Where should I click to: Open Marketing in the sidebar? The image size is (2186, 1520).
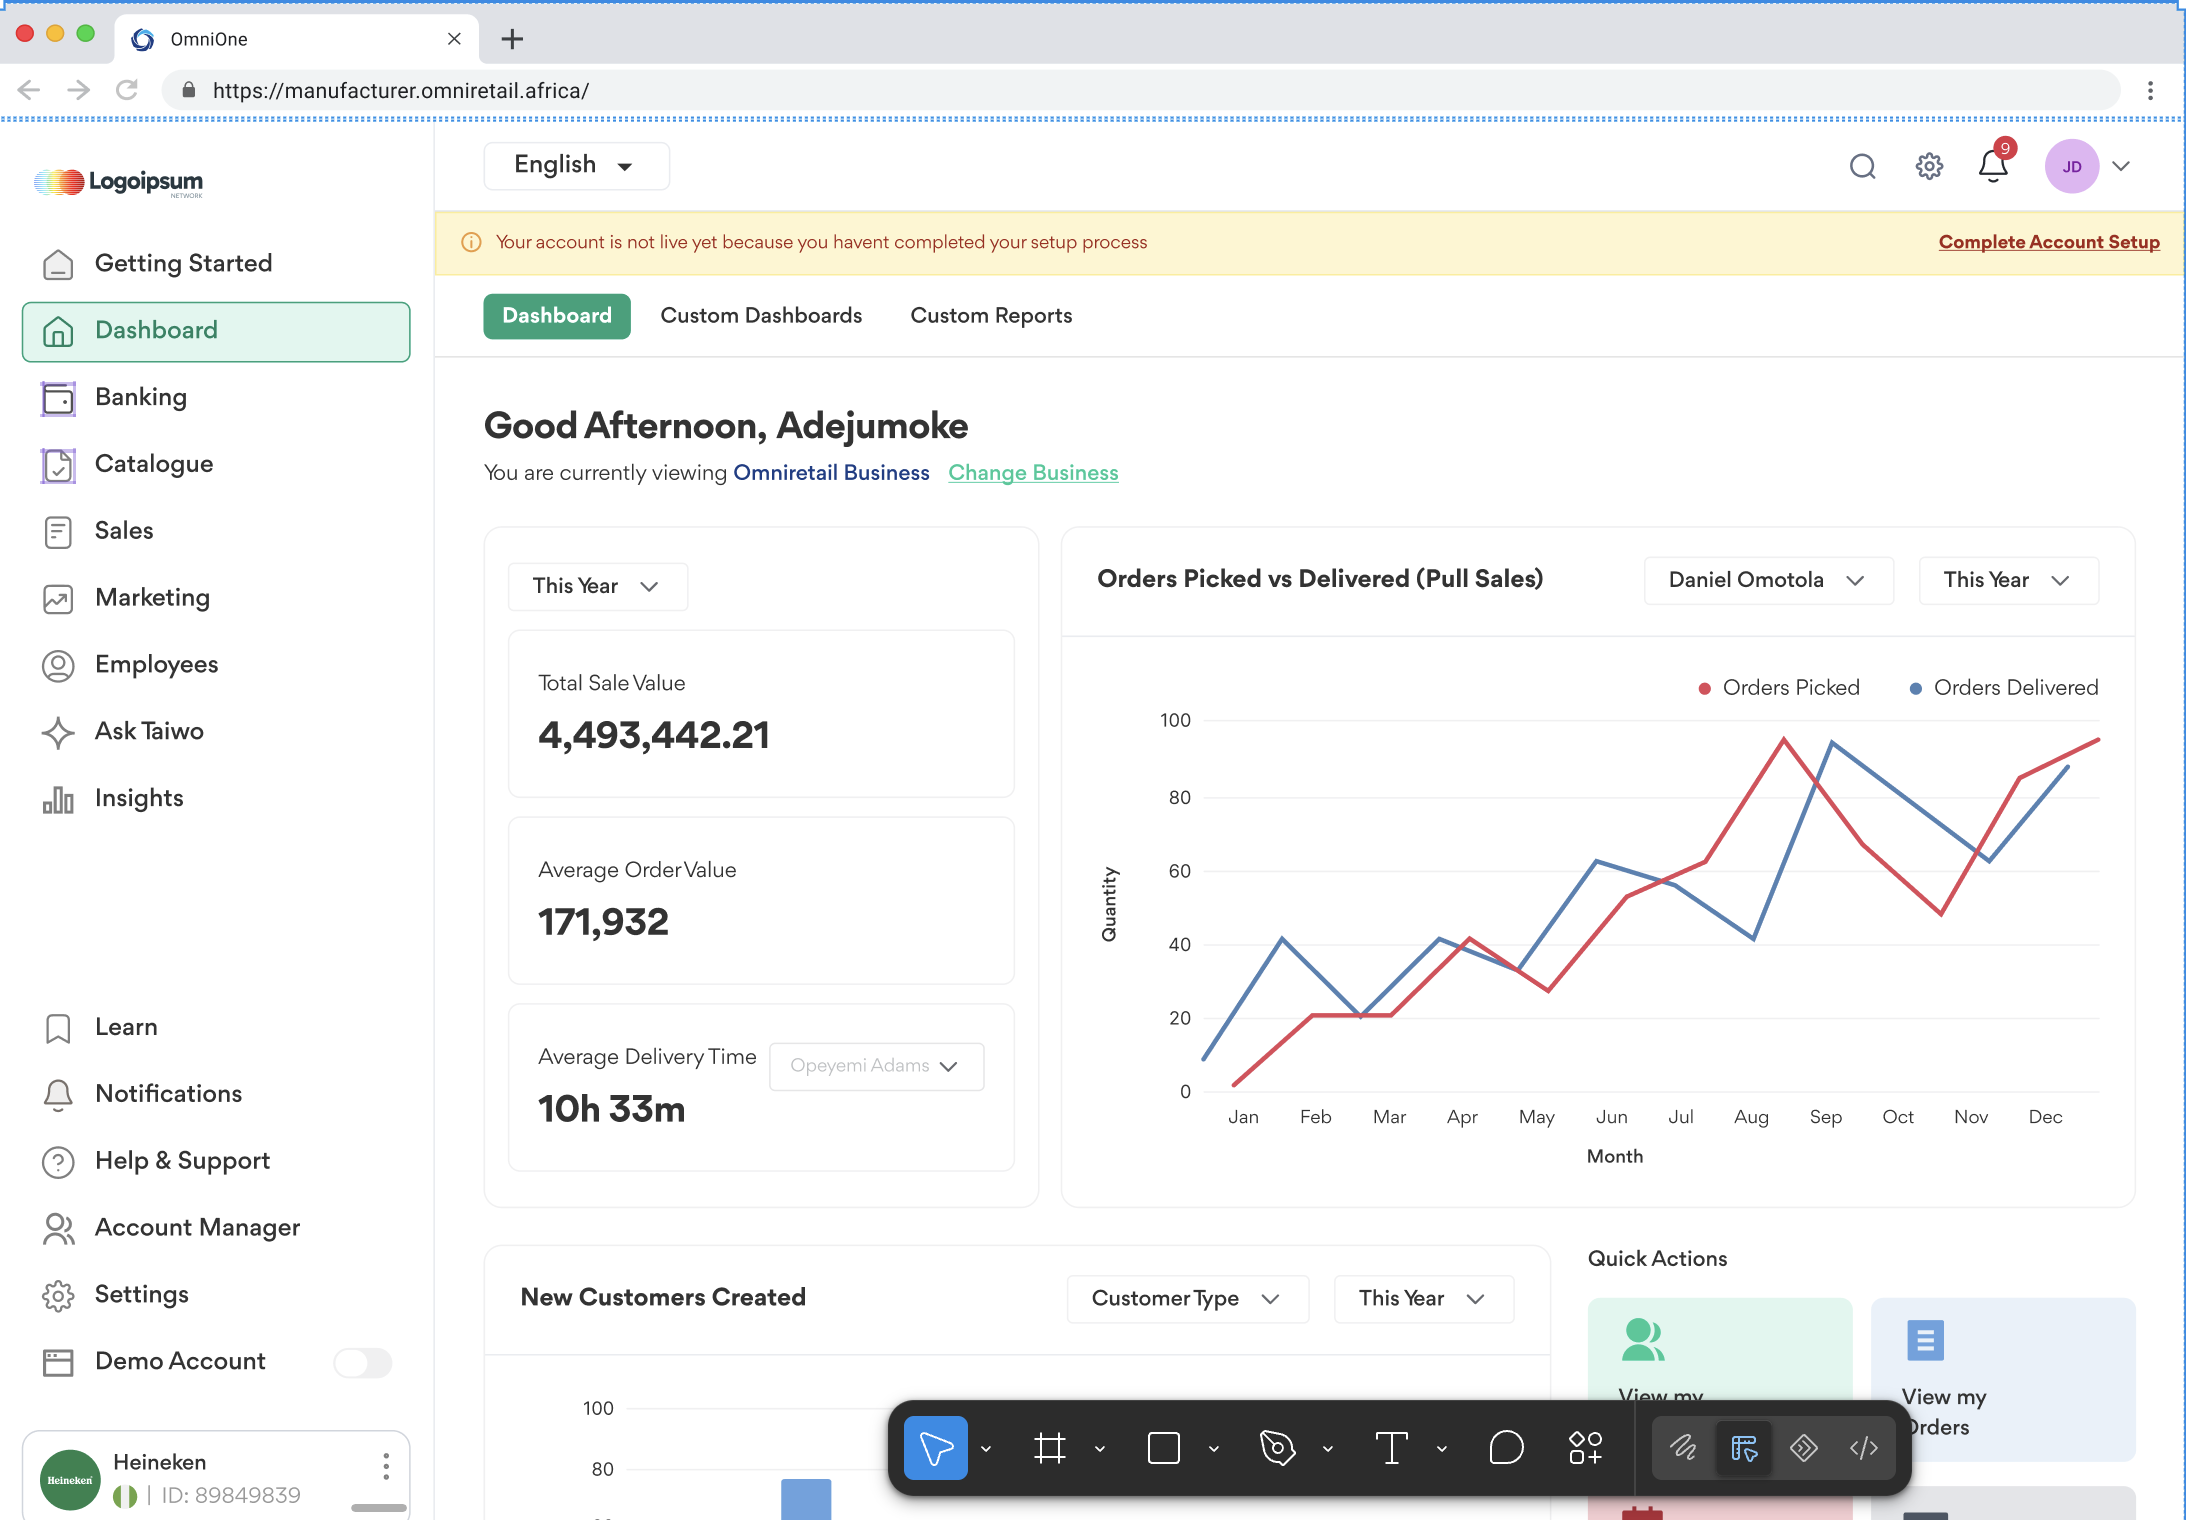[216, 598]
